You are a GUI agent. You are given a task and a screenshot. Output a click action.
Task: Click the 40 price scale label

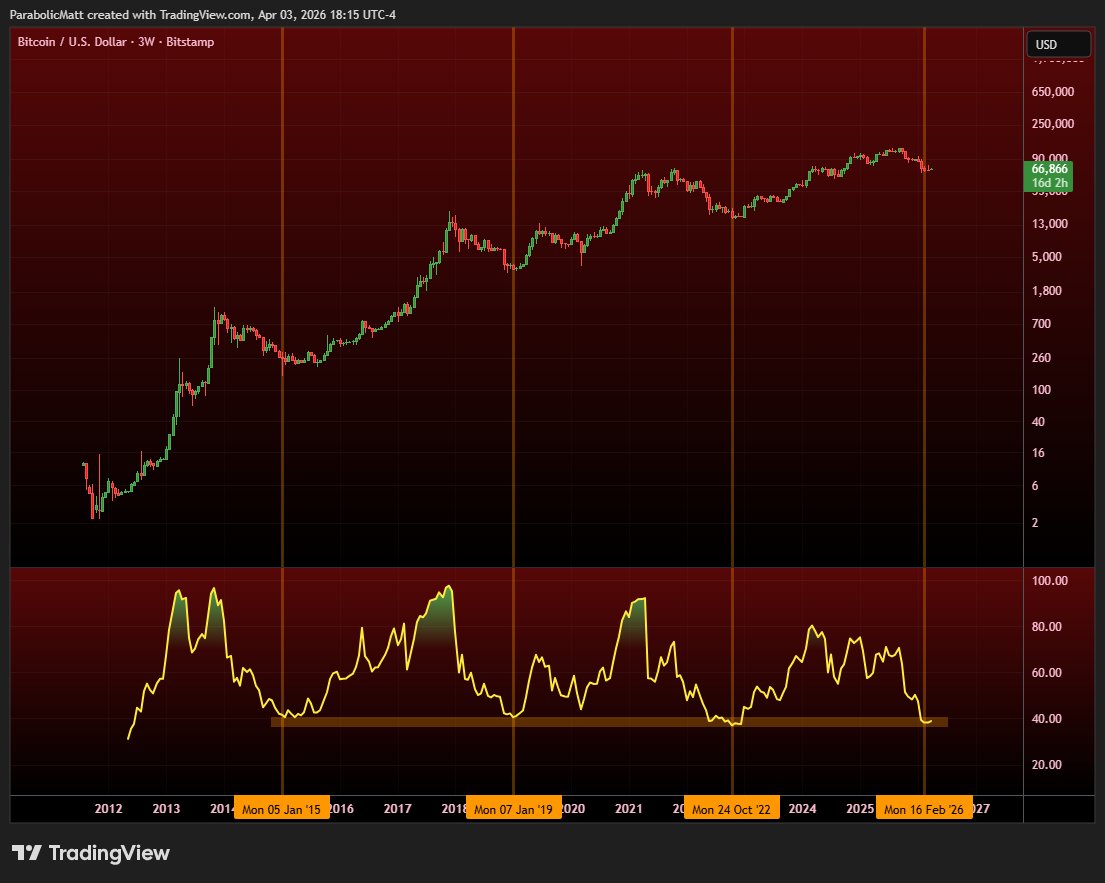[1038, 422]
